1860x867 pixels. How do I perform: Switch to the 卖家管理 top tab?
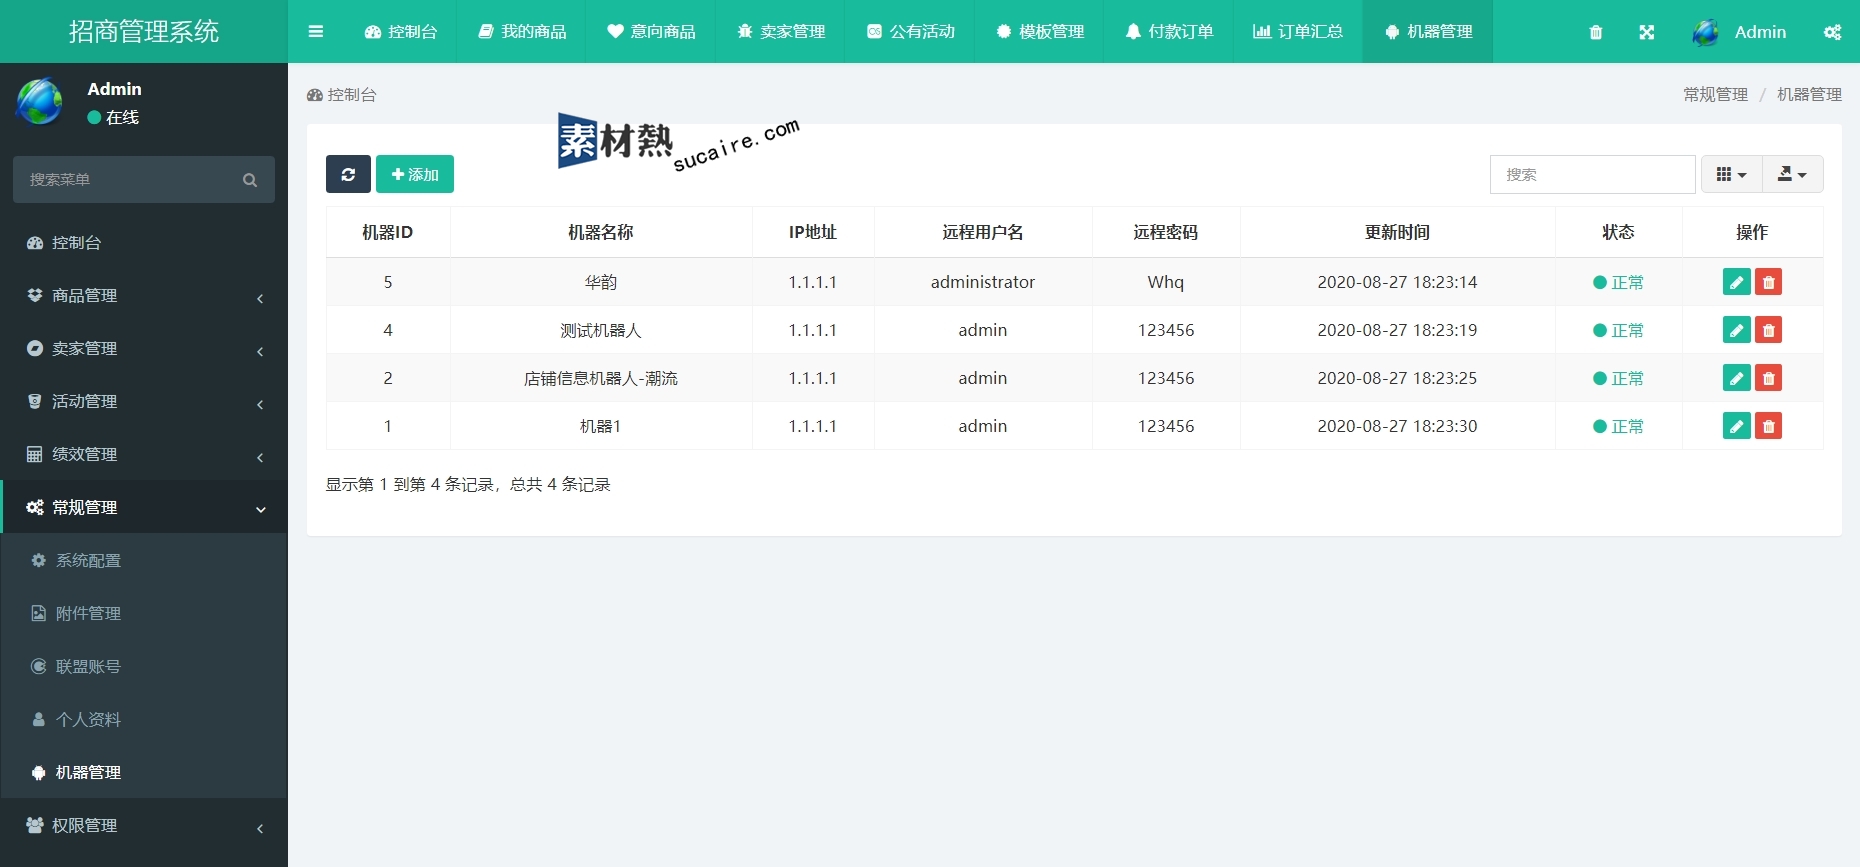pos(781,32)
